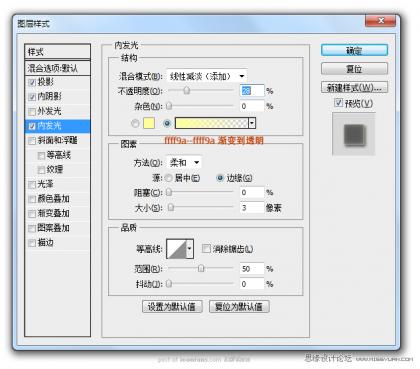Click the layer style preview thumbnail

click(x=354, y=134)
